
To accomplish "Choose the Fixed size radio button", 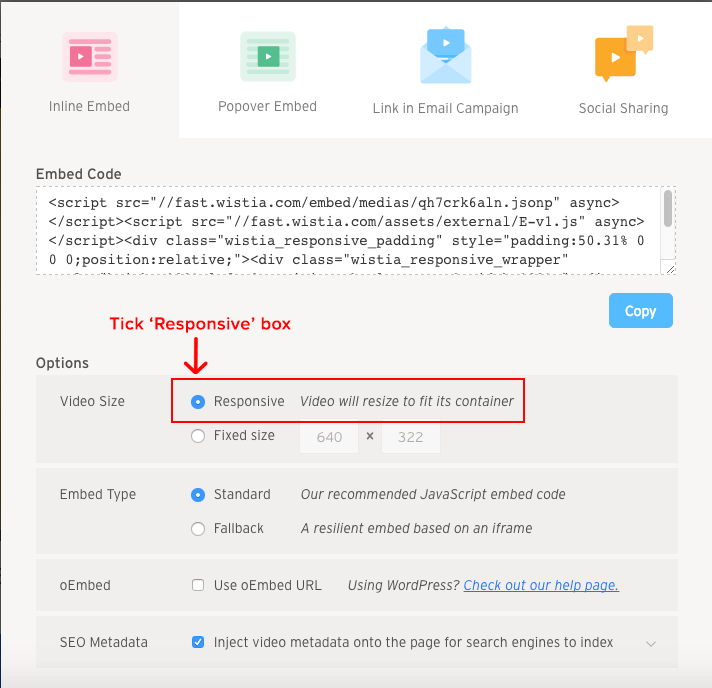I will [198, 436].
